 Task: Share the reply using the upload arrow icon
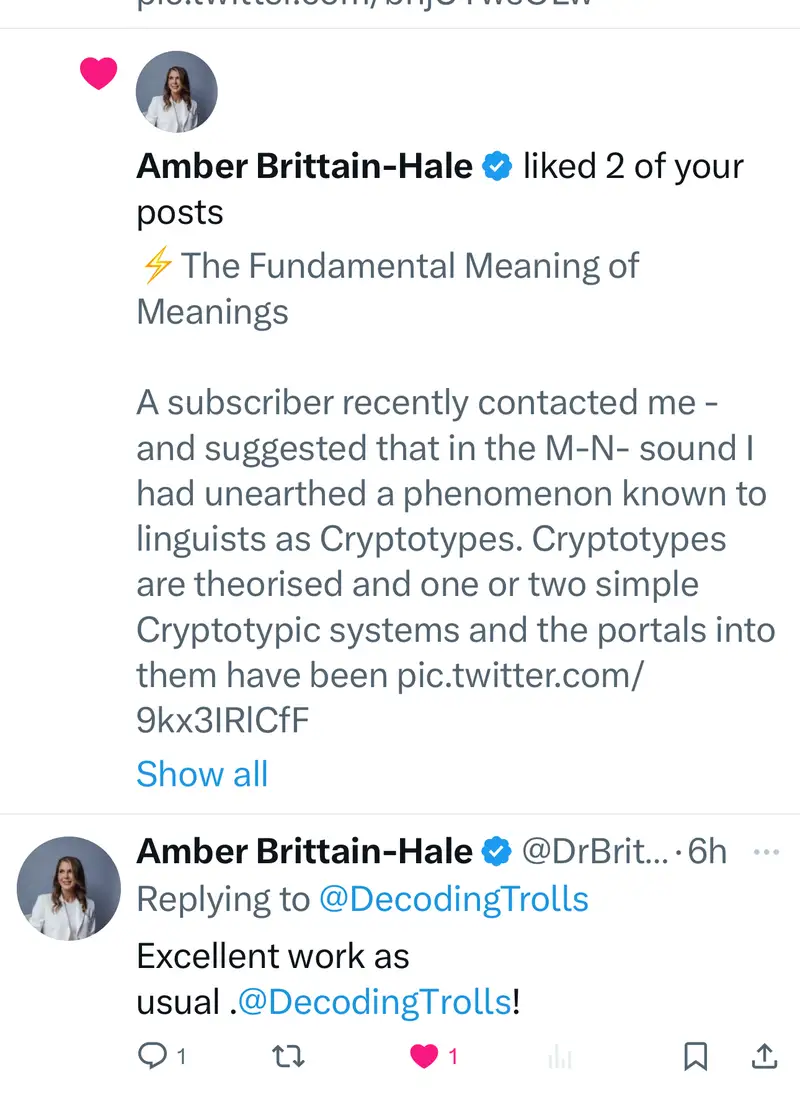[763, 1055]
